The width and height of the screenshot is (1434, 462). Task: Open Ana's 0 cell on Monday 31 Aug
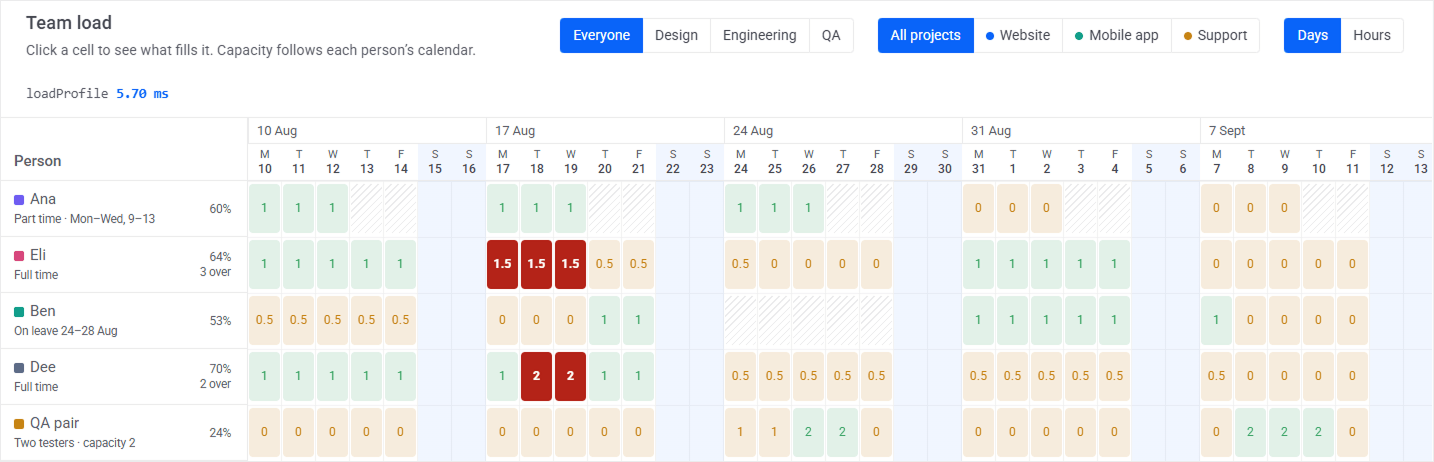tap(979, 208)
